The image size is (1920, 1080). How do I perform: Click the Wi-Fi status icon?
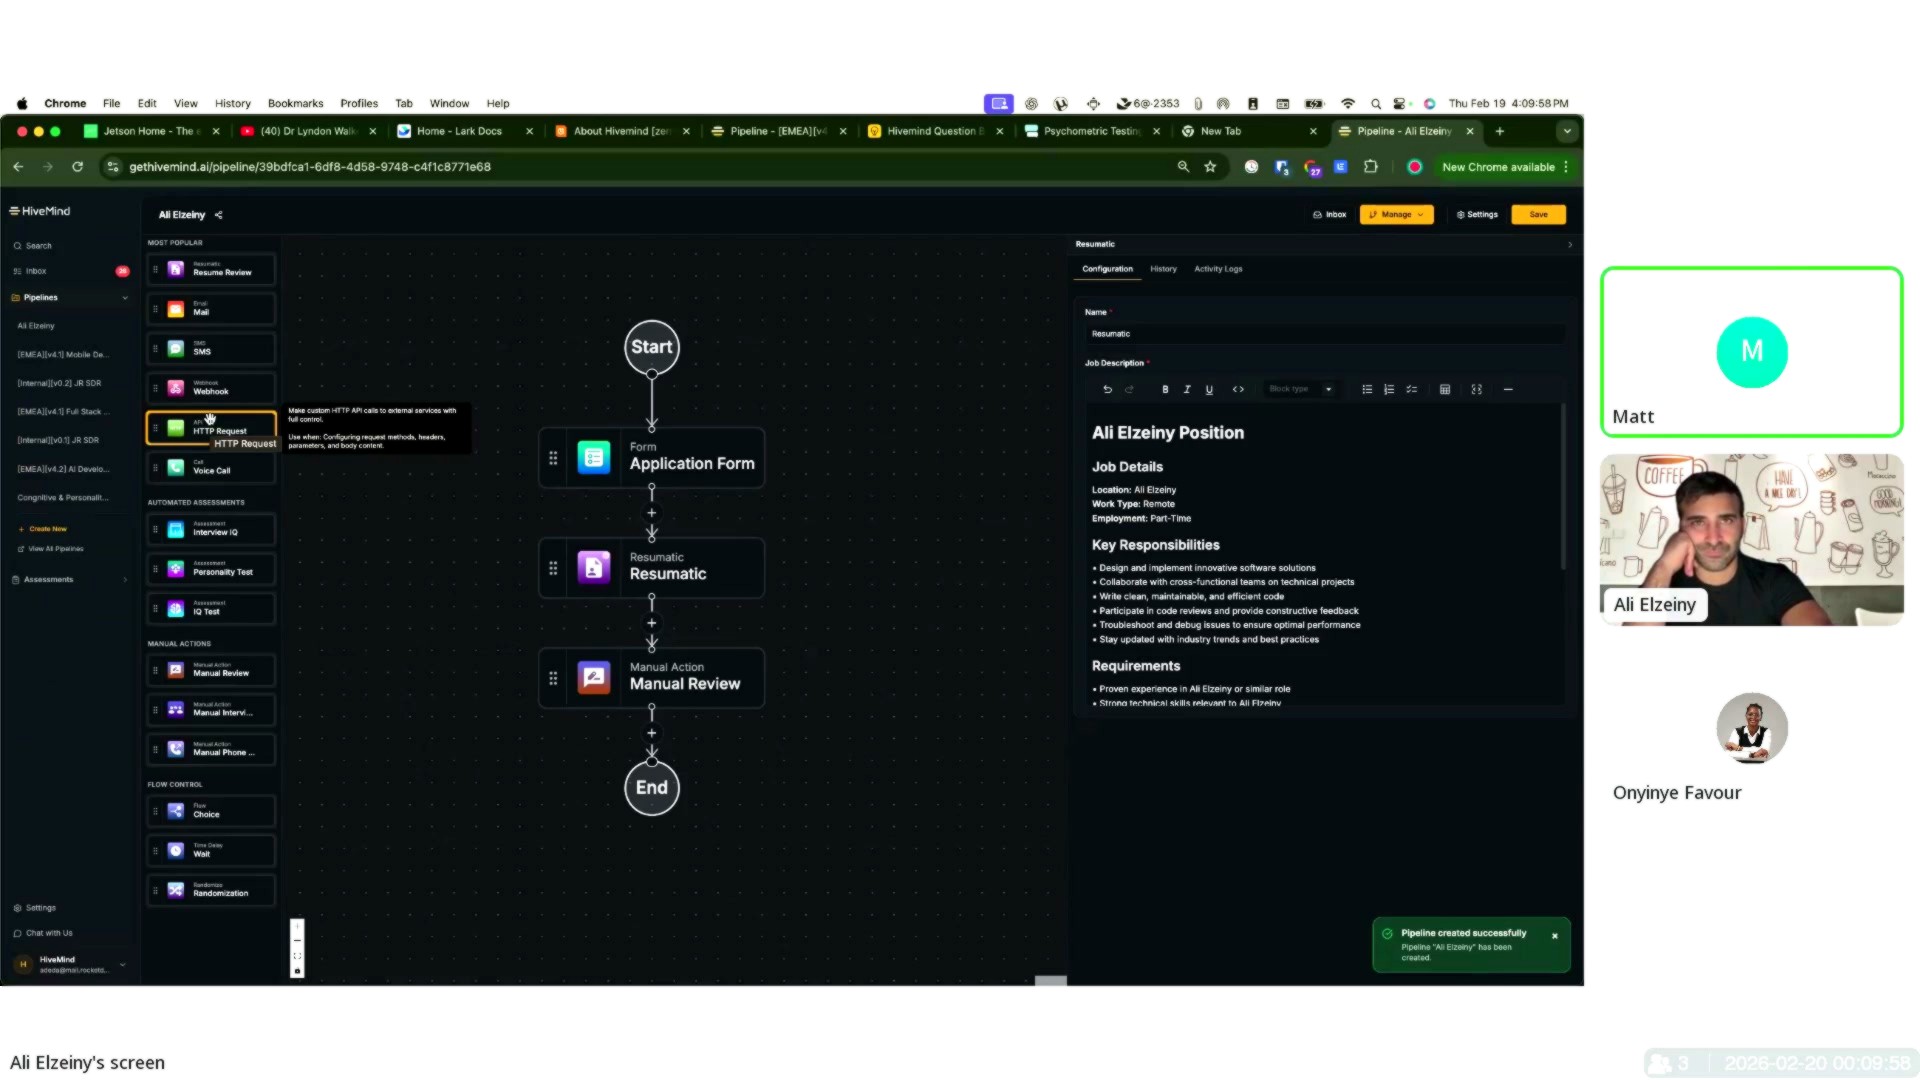point(1348,103)
